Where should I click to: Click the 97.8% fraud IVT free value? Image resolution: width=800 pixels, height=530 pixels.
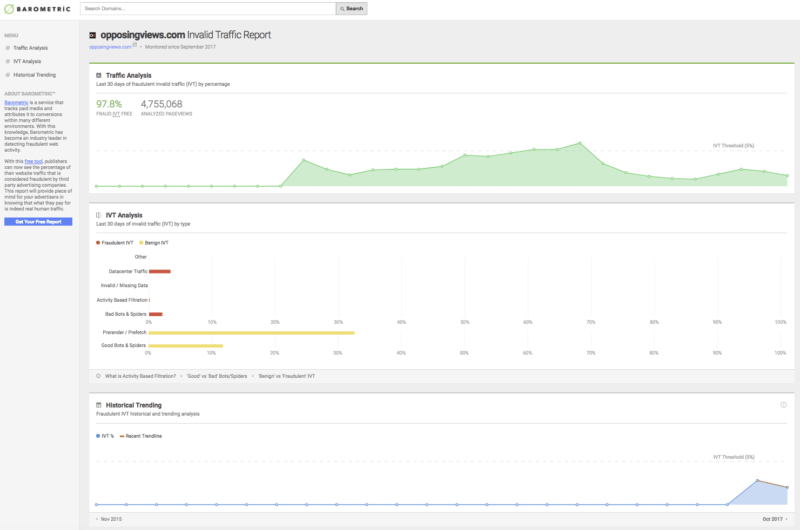109,104
